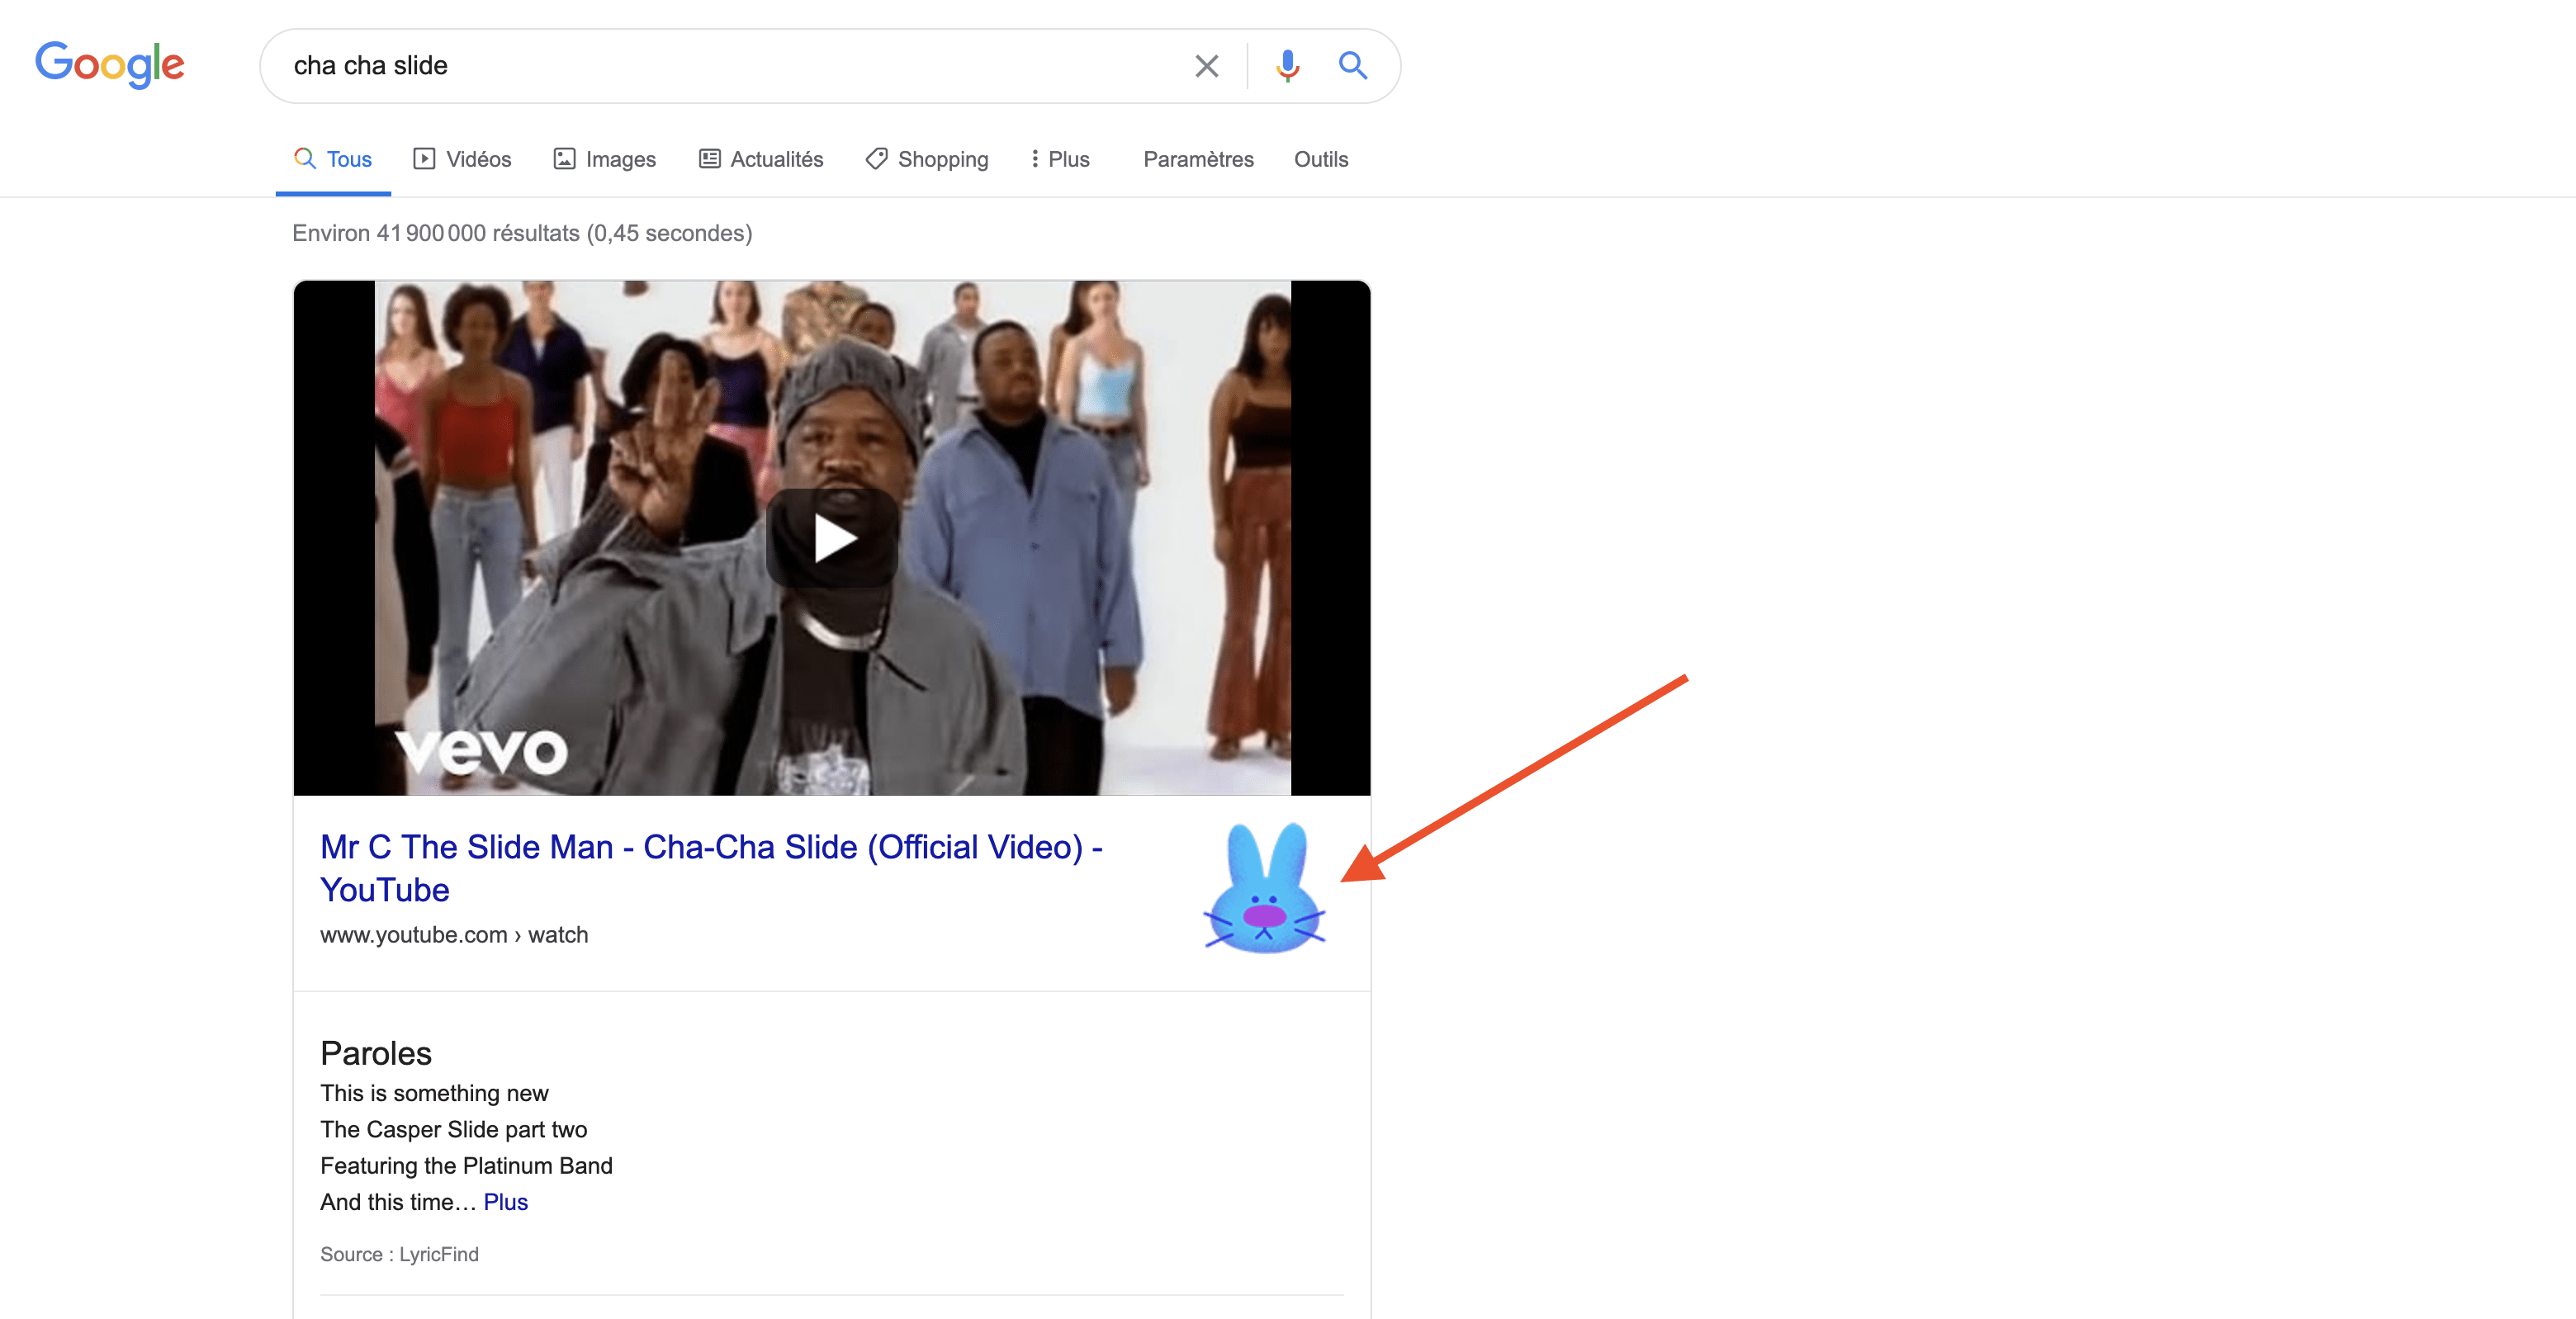Submit search with magnifying glass icon

tap(1352, 66)
